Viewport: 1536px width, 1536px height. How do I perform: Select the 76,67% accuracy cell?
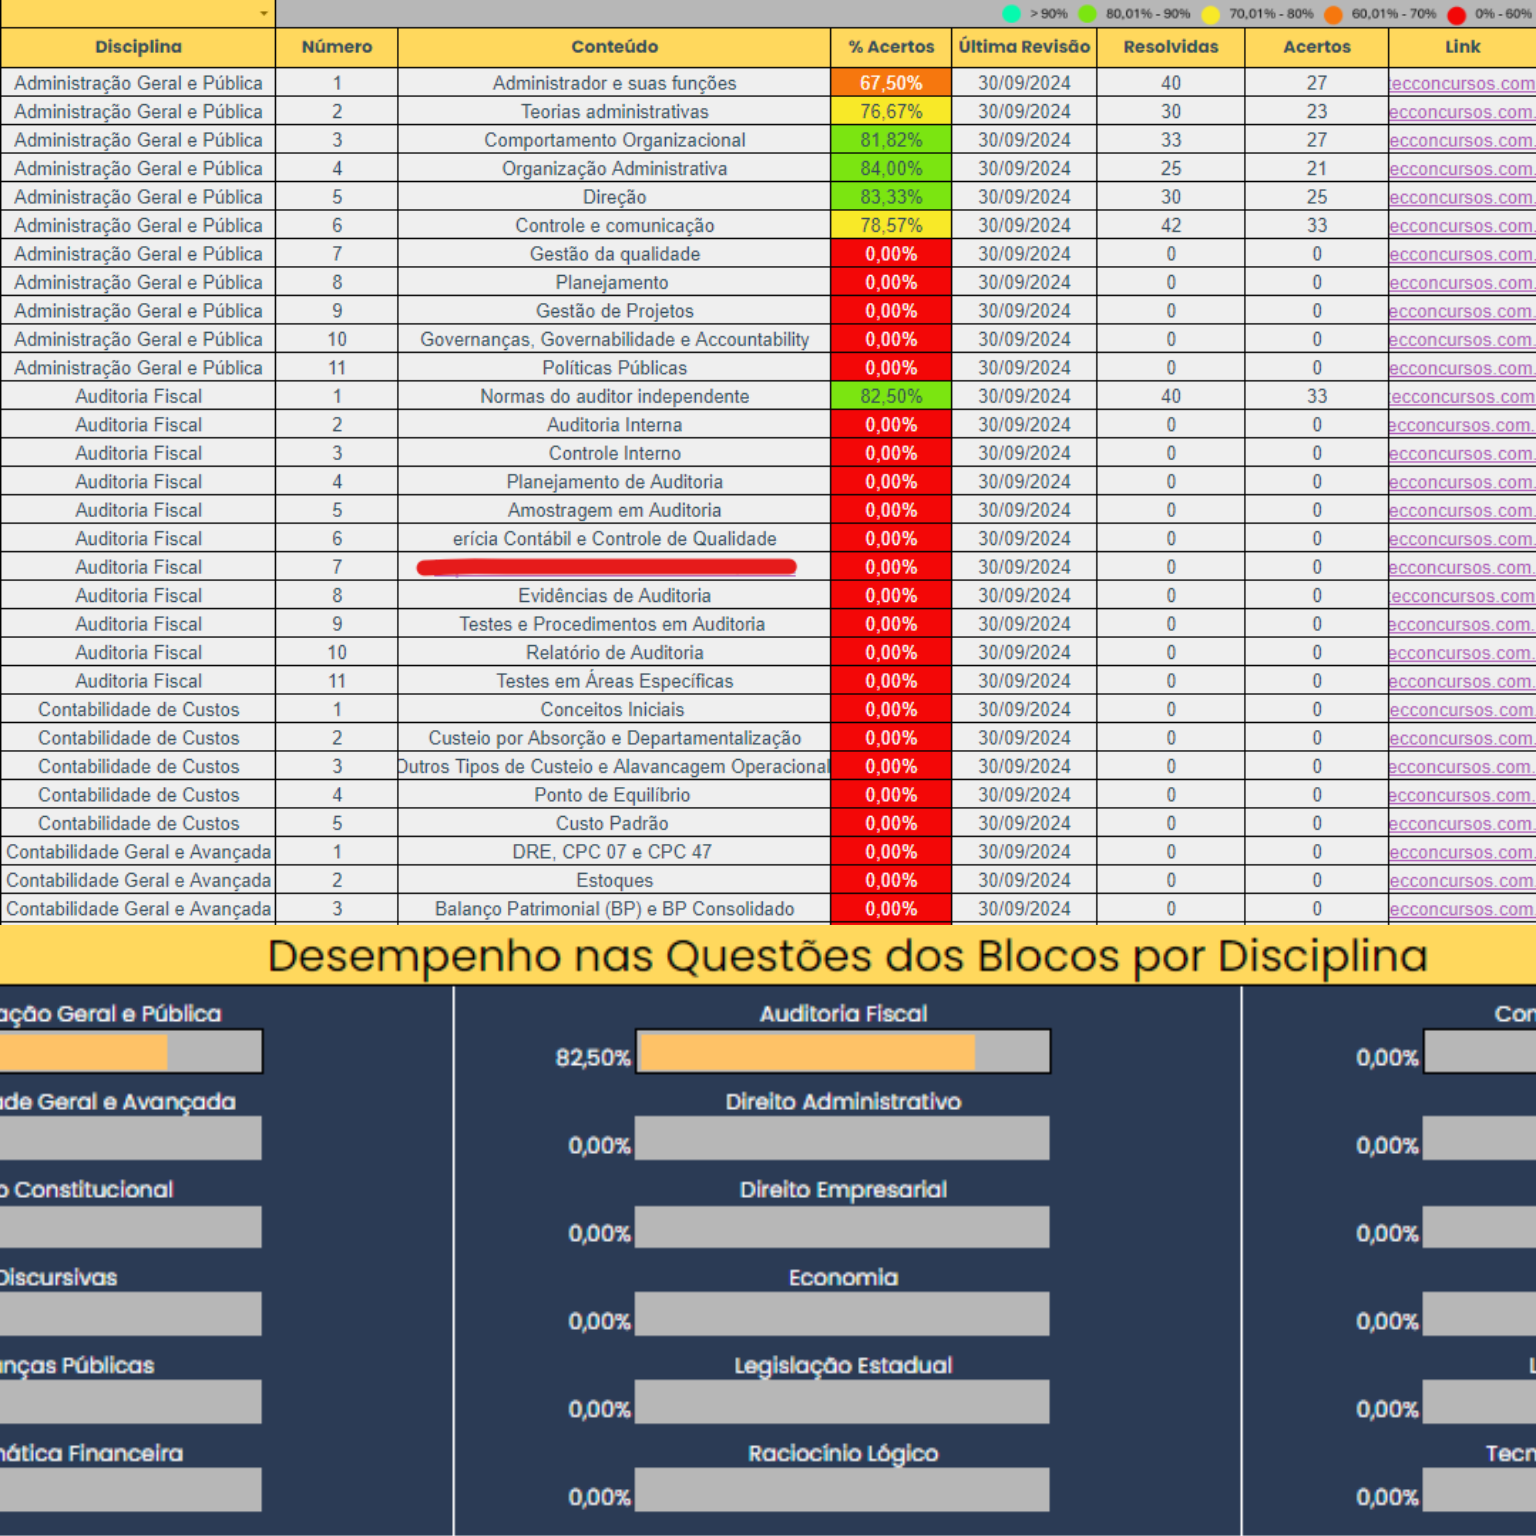pyautogui.click(x=891, y=112)
